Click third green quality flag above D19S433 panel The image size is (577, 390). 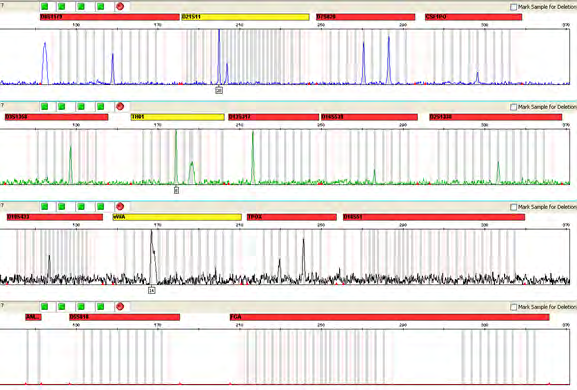[81, 206]
